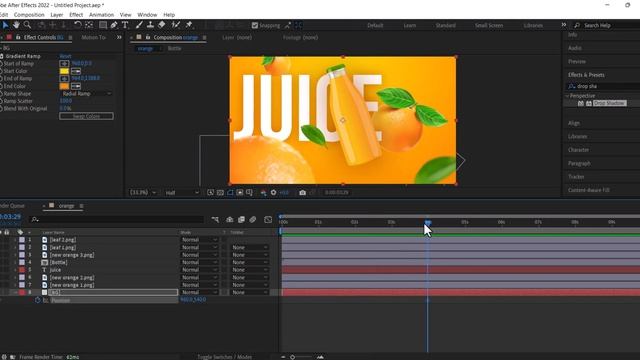
Task: Switch to Bottle composition tab in viewer
Action: point(174,48)
